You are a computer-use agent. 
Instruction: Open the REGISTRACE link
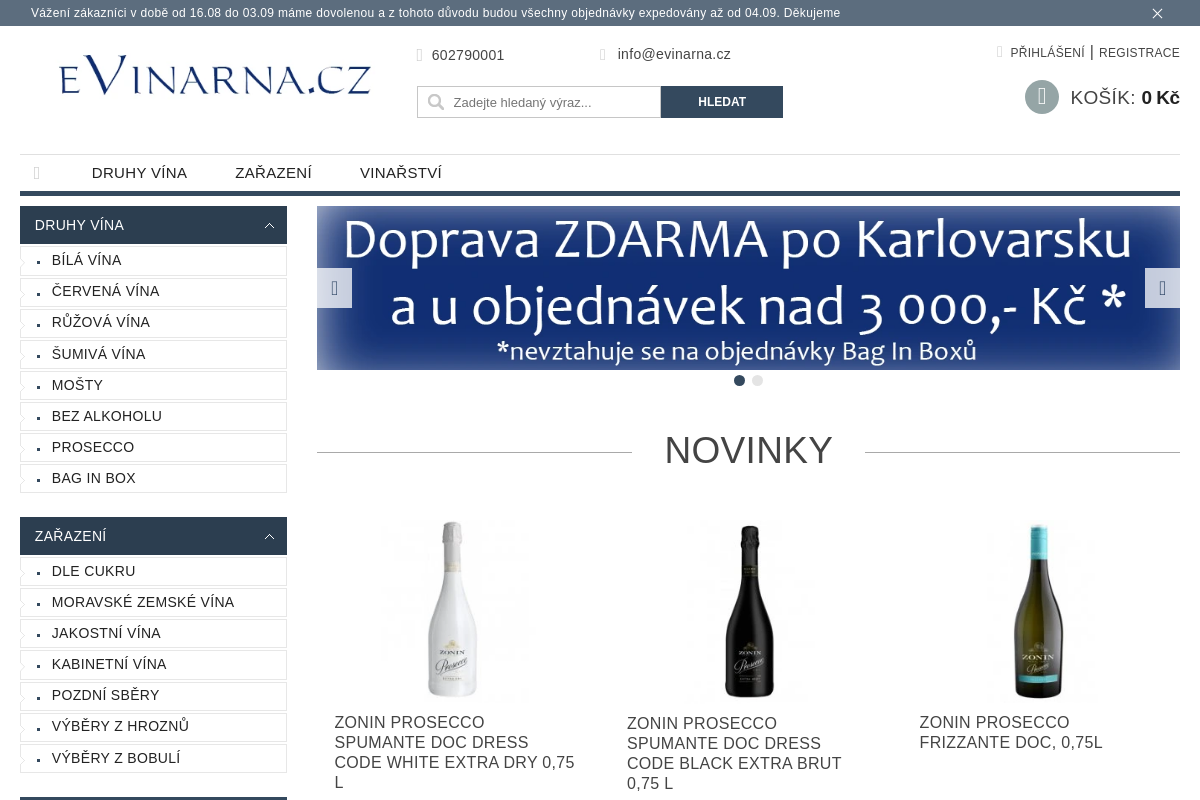pyautogui.click(x=1139, y=52)
